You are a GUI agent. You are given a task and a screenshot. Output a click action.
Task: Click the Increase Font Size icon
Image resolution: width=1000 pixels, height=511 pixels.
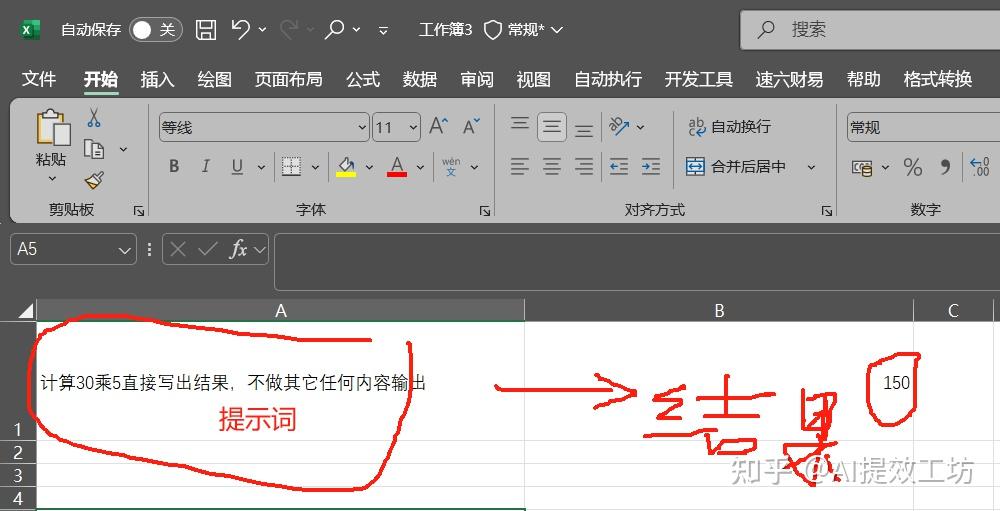(439, 126)
